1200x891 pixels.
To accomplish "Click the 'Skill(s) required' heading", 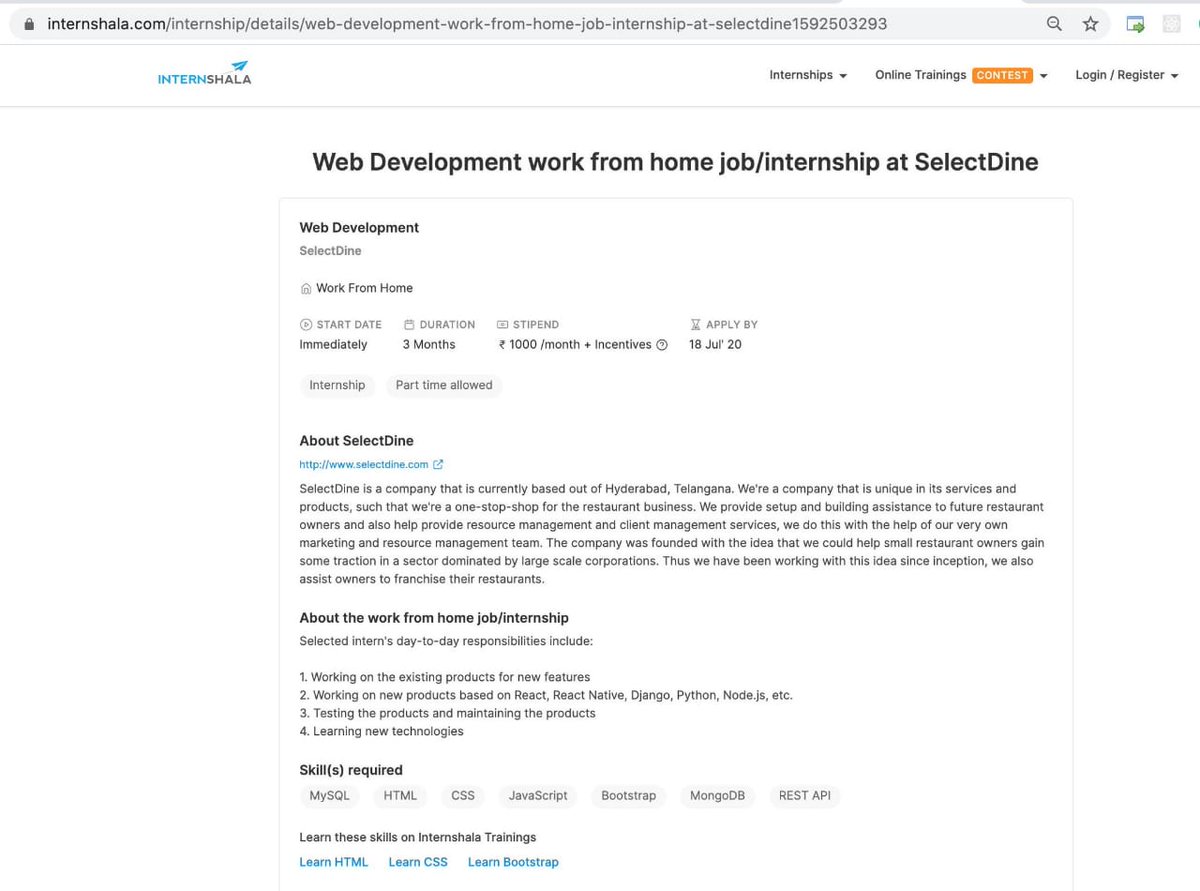I will click(x=351, y=770).
